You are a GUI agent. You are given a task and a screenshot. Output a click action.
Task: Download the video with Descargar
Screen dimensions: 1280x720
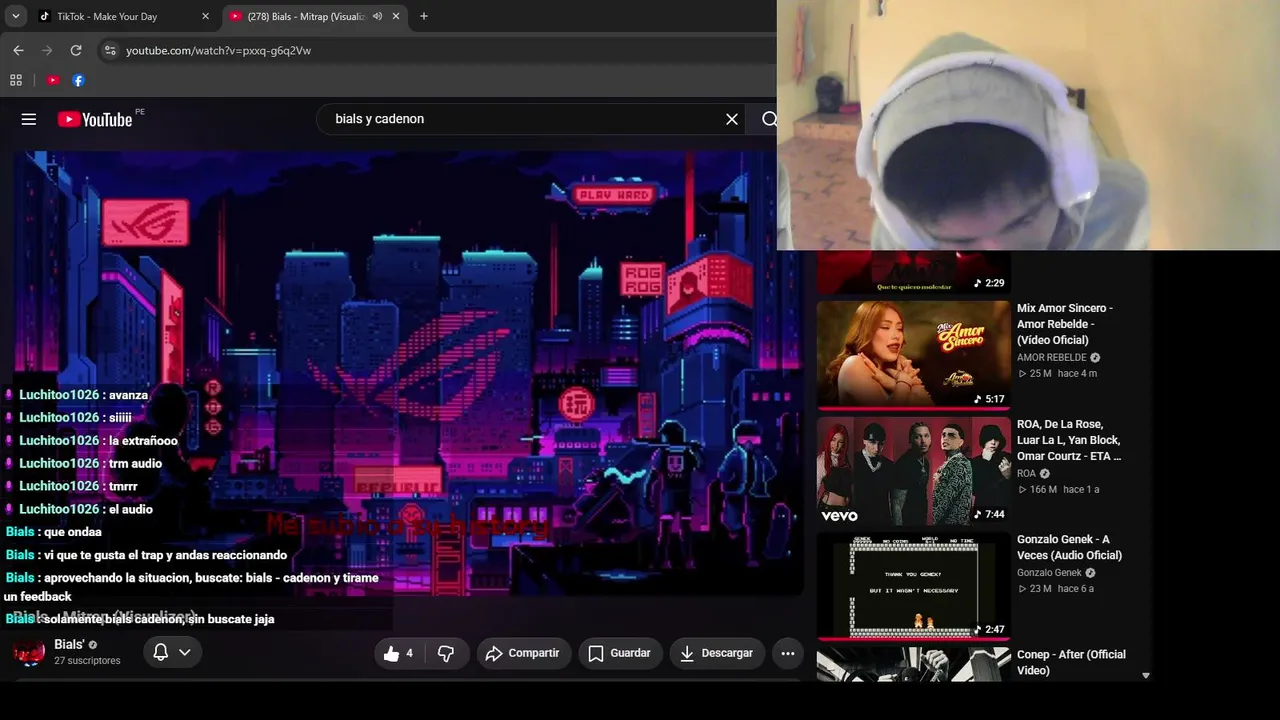716,653
